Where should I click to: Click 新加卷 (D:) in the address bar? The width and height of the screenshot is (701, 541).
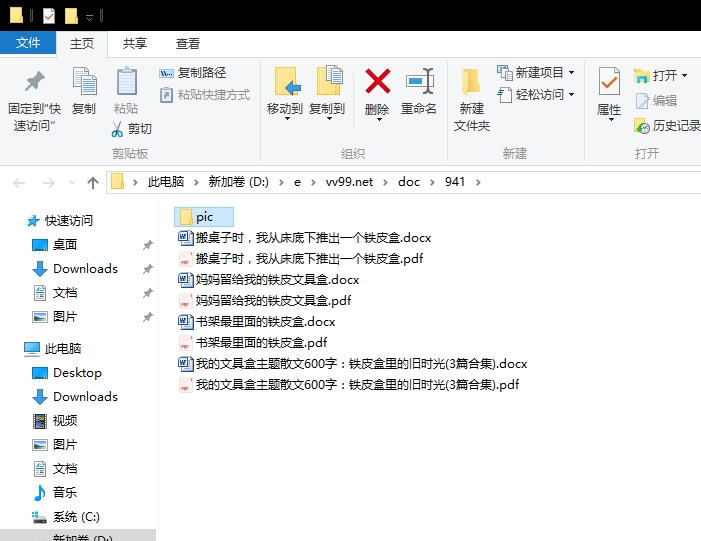click(238, 182)
